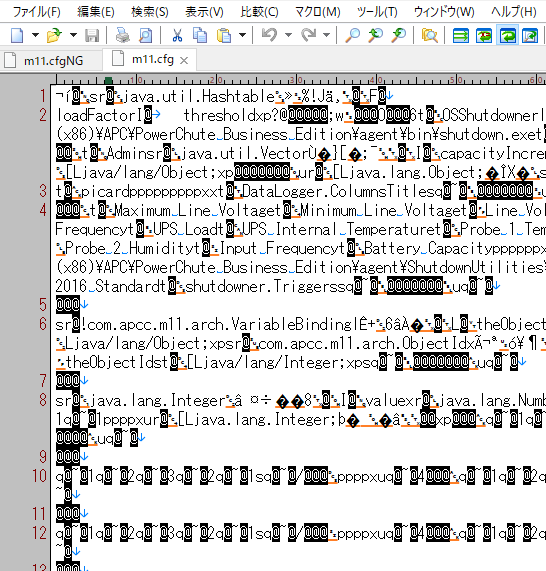This screenshot has width=546, height=571.
Task: Redo action with Redo arrow
Action: click(x=308, y=35)
